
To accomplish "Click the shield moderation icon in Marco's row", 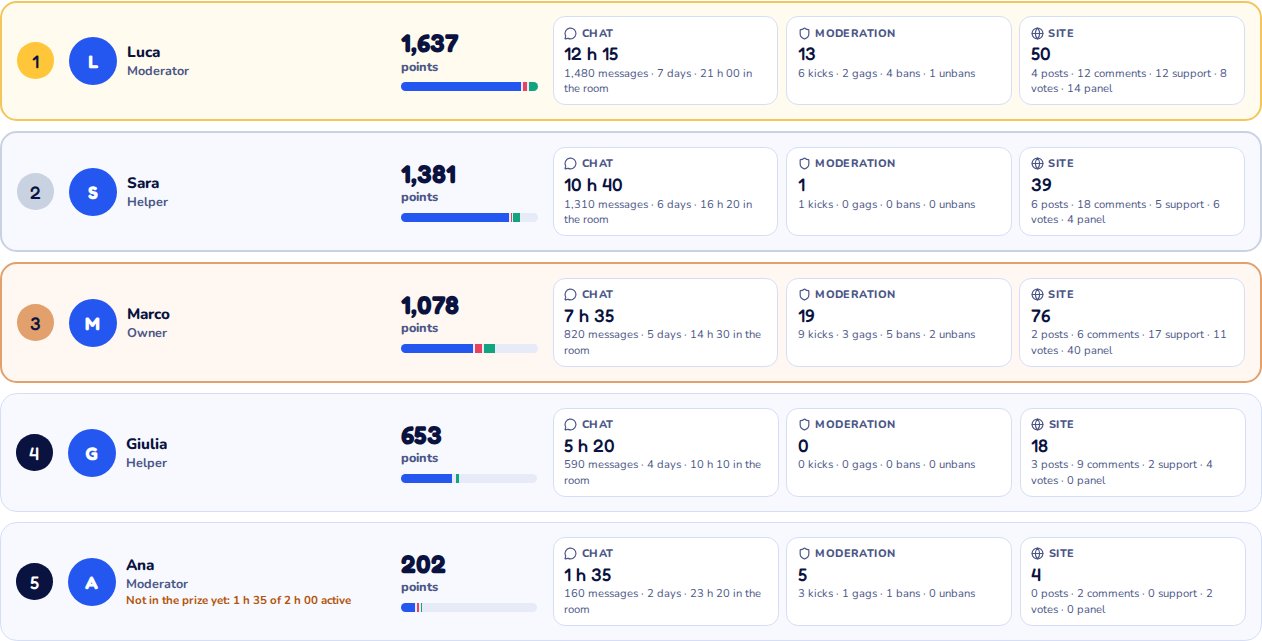I will [804, 294].
